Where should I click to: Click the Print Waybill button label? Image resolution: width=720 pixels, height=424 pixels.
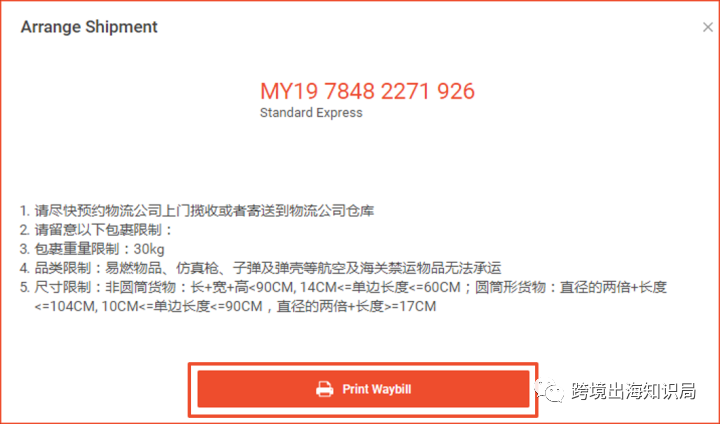pyautogui.click(x=377, y=389)
